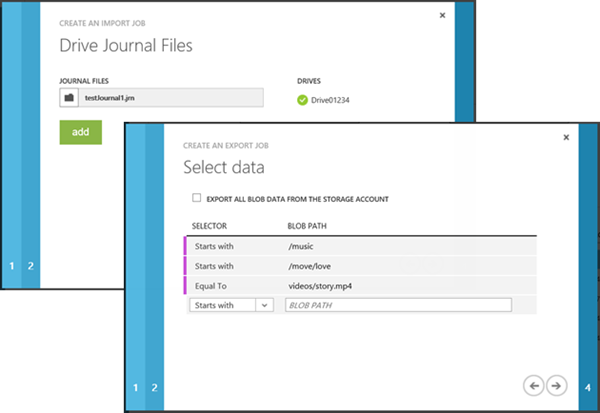Jump to step 4 in the export wizard

click(x=588, y=387)
